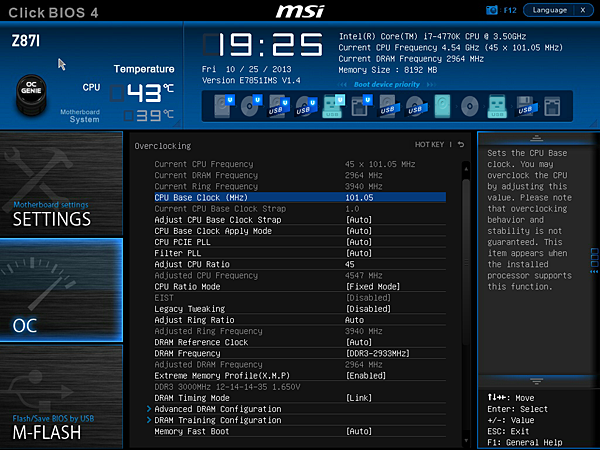
Task: Select the UEFI USB CD/DVD boot icon
Action: click(307, 106)
